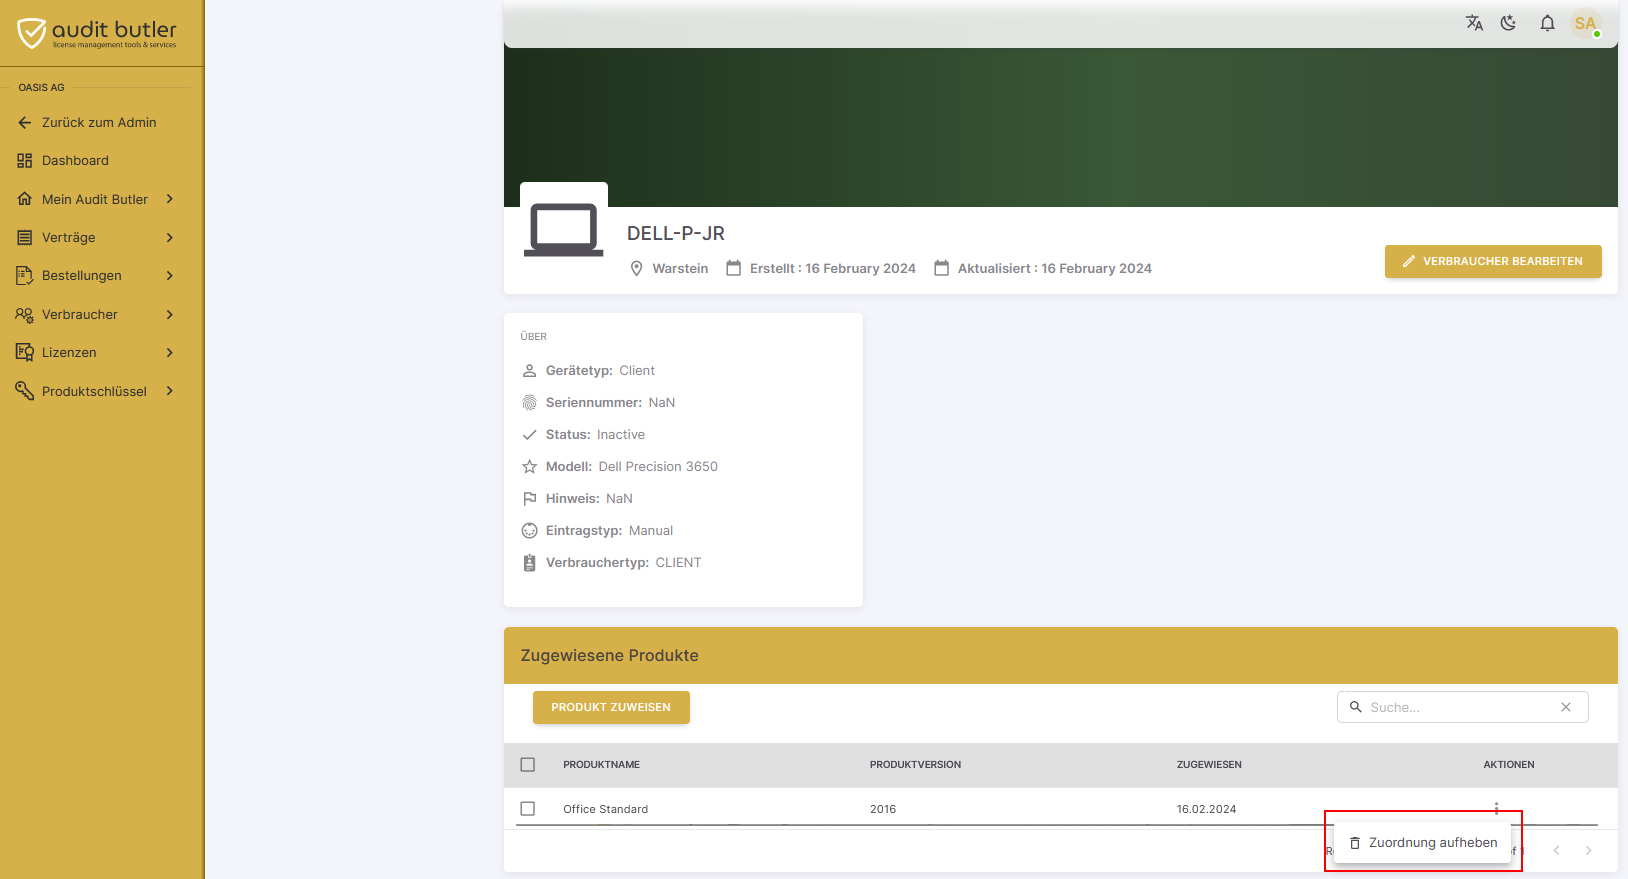This screenshot has height=879, width=1628.
Task: Clear the search field with X
Action: (1566, 707)
